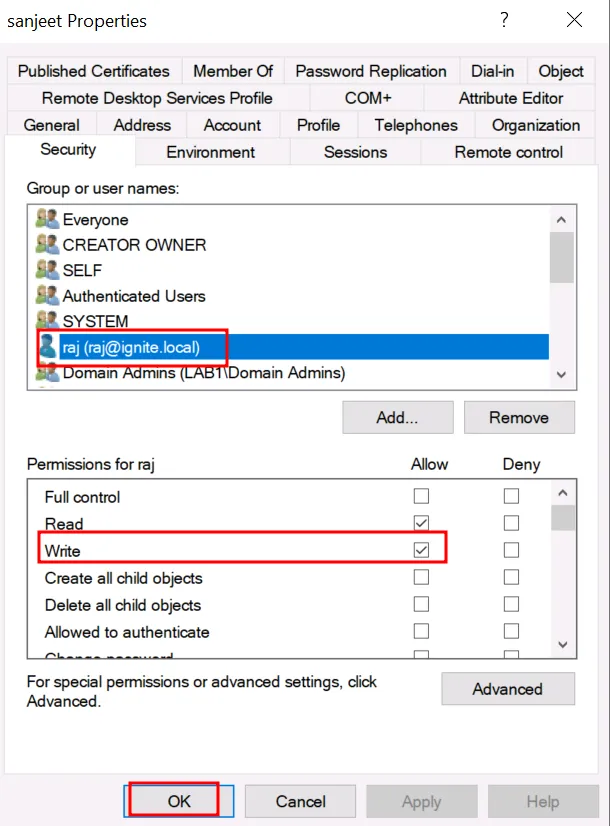Viewport: 610px width, 826px height.
Task: Enable Allow checkbox for Full control
Action: (421, 497)
